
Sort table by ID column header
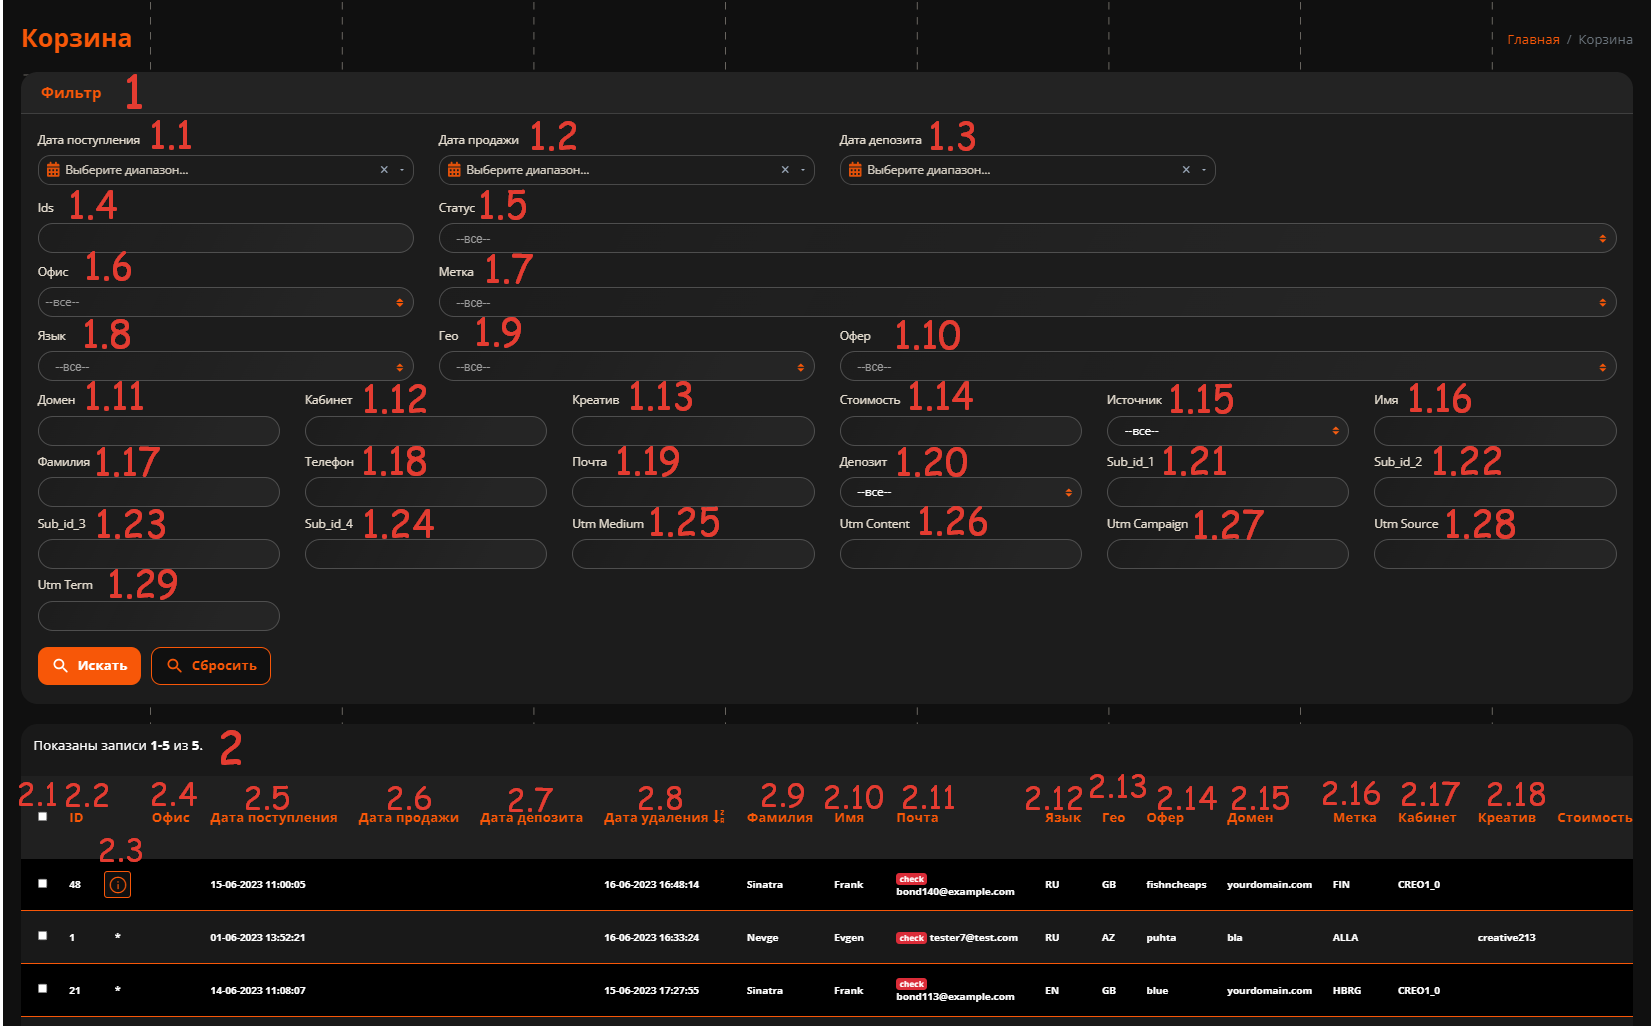76,818
